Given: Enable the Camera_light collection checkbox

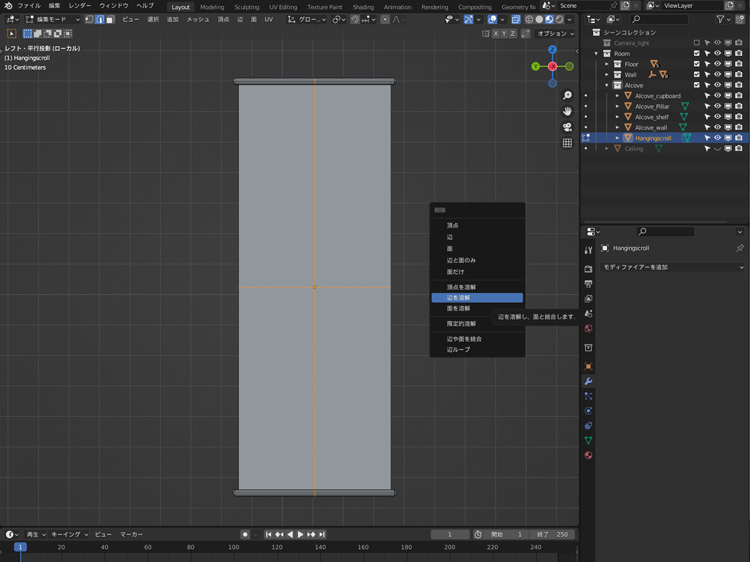Looking at the screenshot, I should [697, 43].
